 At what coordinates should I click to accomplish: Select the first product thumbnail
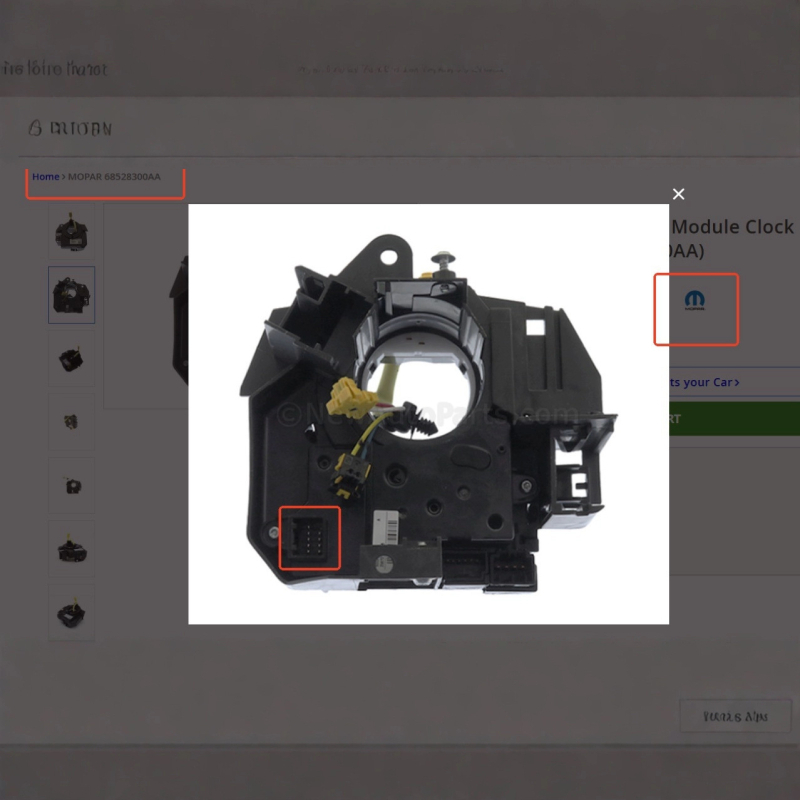tap(71, 233)
